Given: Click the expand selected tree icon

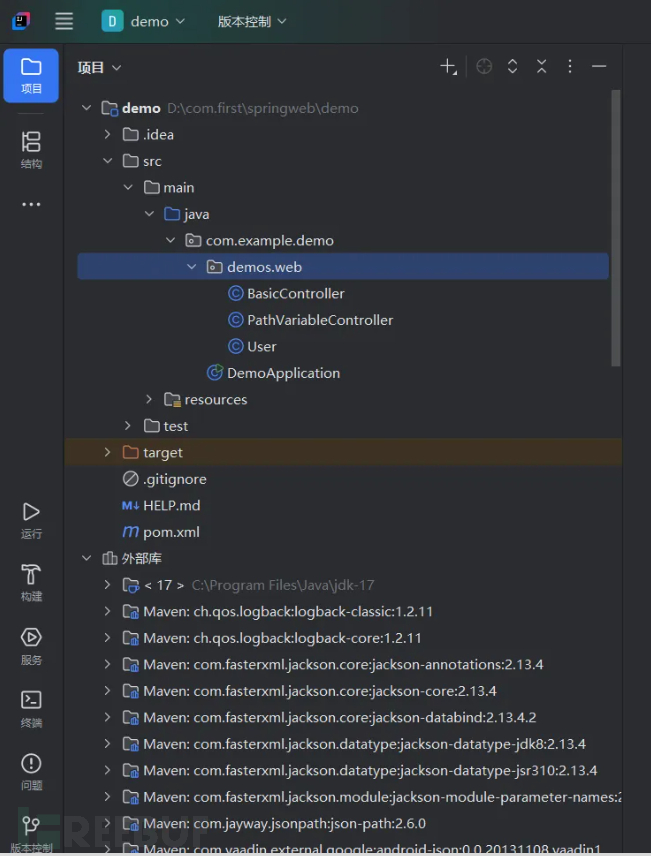Looking at the screenshot, I should pos(512,67).
